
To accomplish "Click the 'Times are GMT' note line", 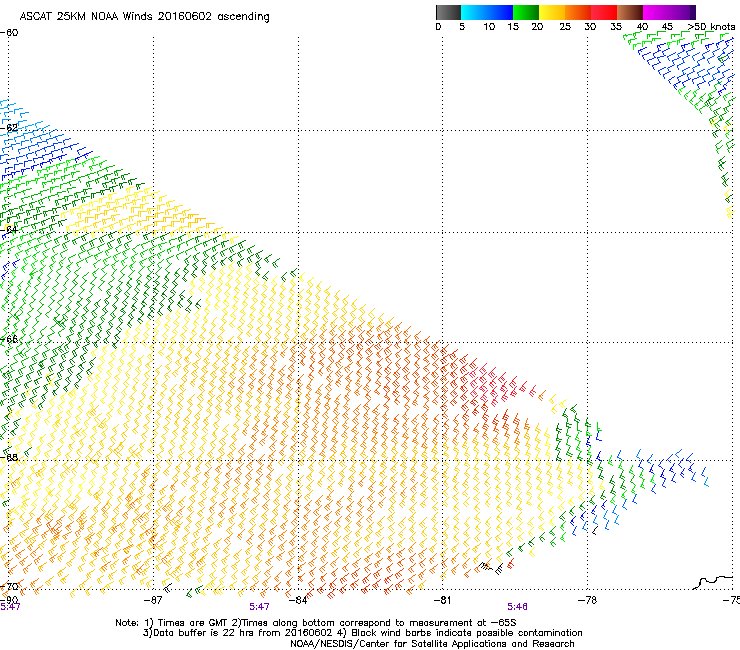I will (x=316, y=623).
